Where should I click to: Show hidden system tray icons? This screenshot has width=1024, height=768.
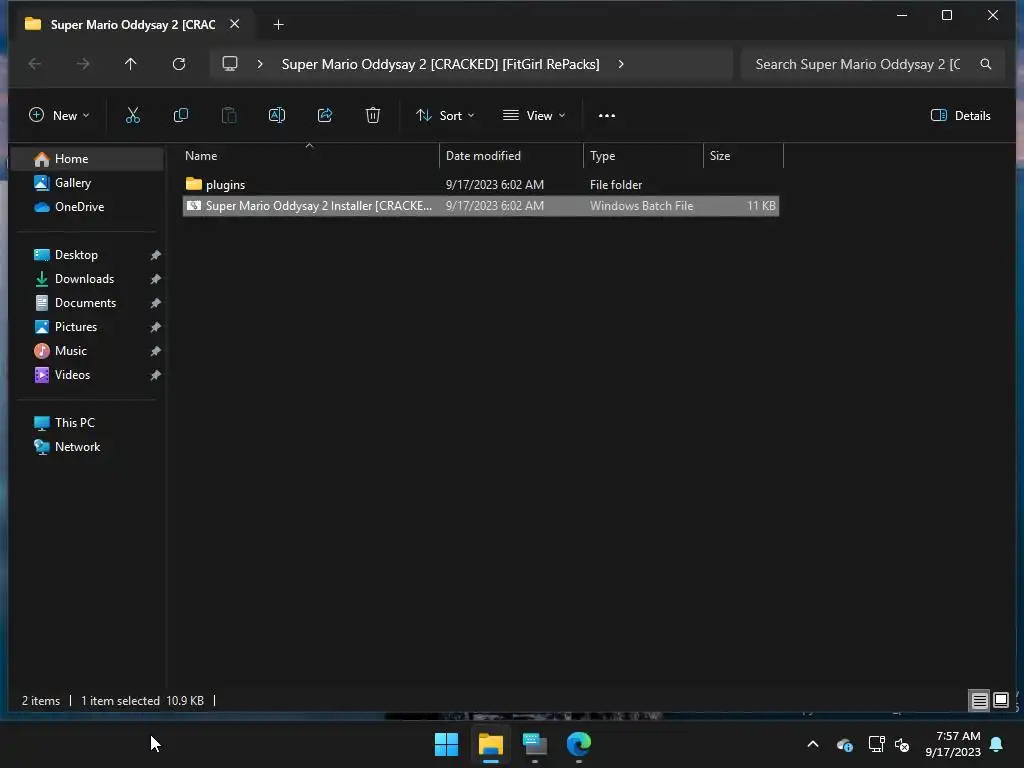813,744
